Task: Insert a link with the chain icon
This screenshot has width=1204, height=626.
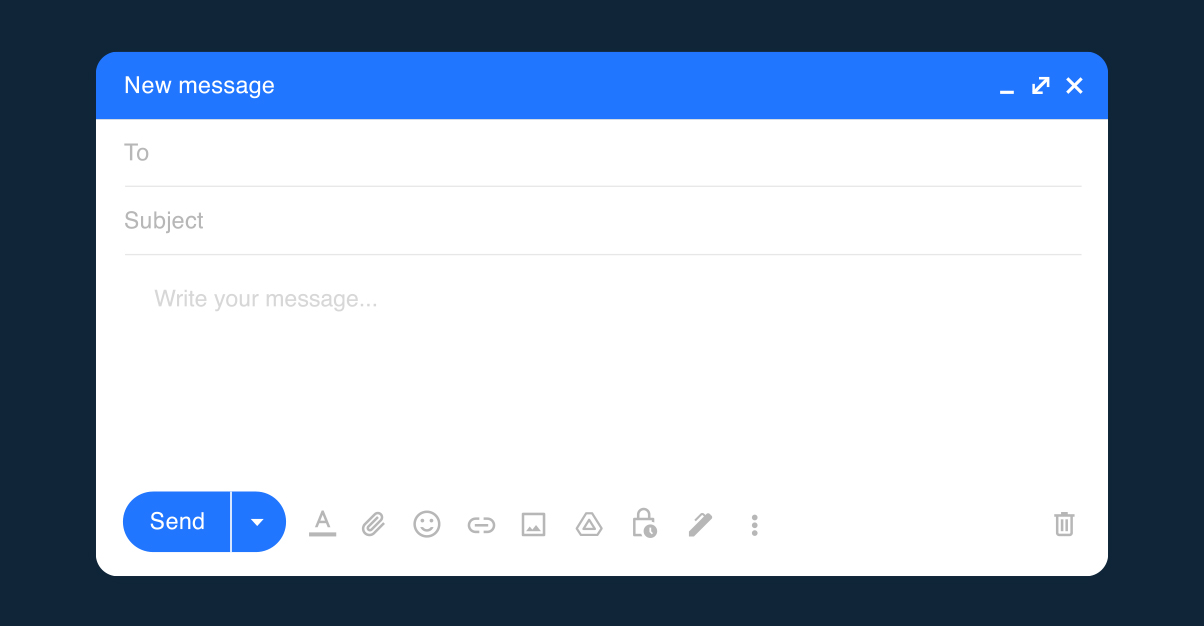Action: tap(481, 525)
